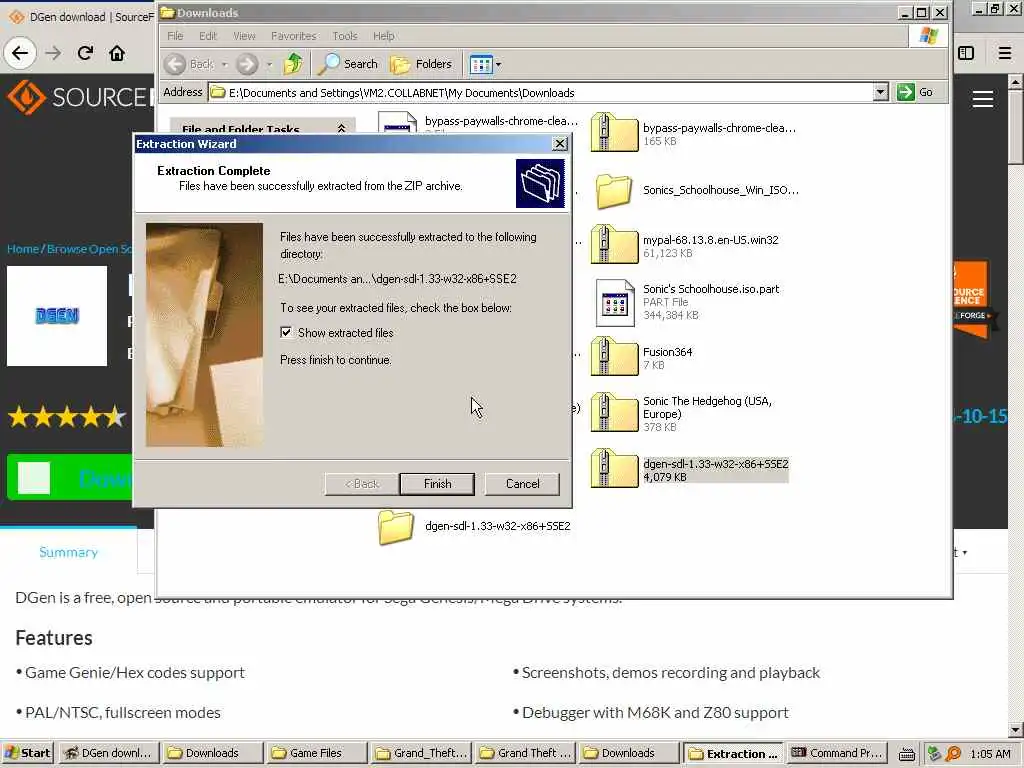Switch to Command Prompt taskbar button
Image resolution: width=1024 pixels, height=768 pixels.
pos(837,753)
